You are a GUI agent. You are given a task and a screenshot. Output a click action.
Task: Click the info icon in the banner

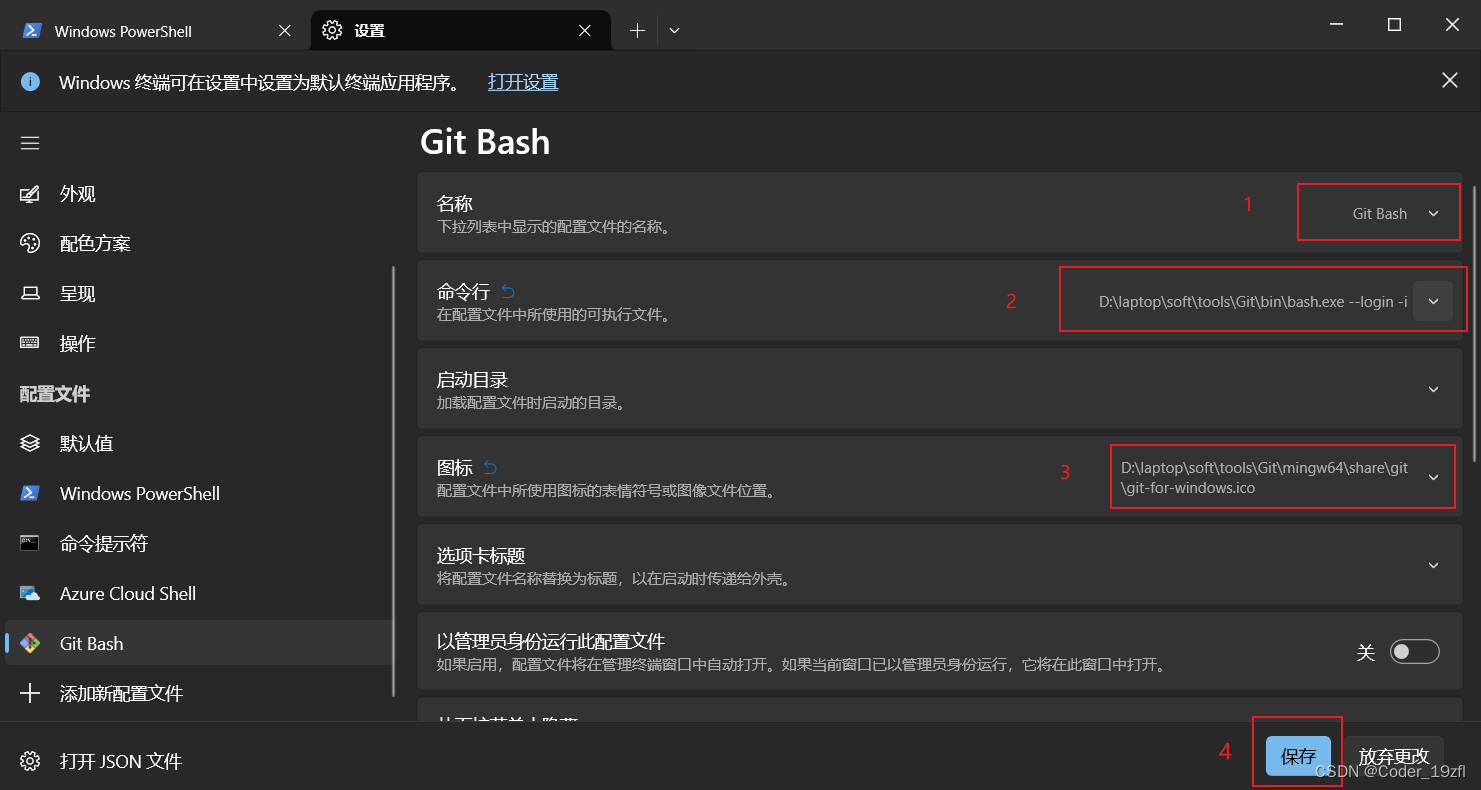[30, 82]
